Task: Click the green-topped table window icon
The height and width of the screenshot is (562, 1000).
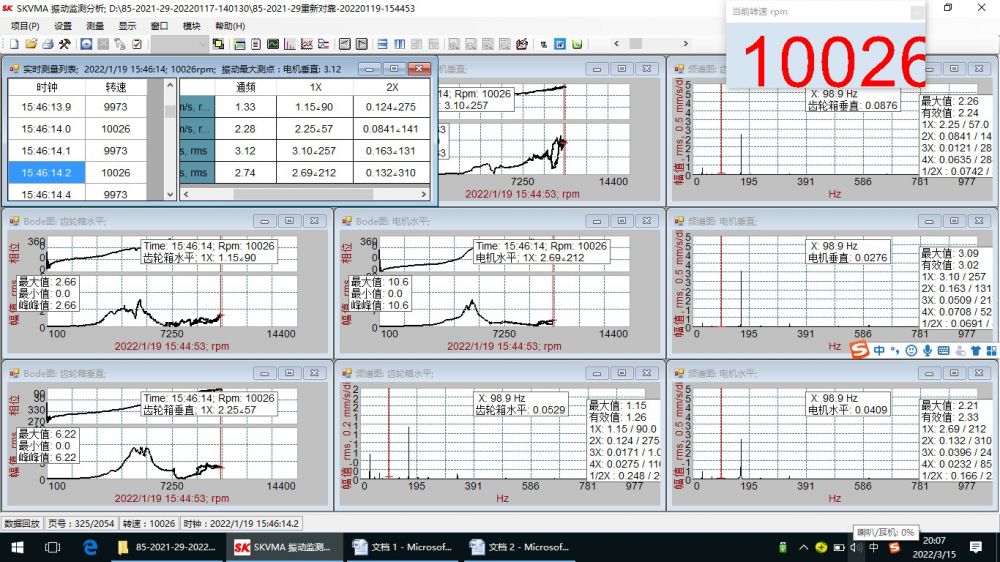Action: click(239, 44)
